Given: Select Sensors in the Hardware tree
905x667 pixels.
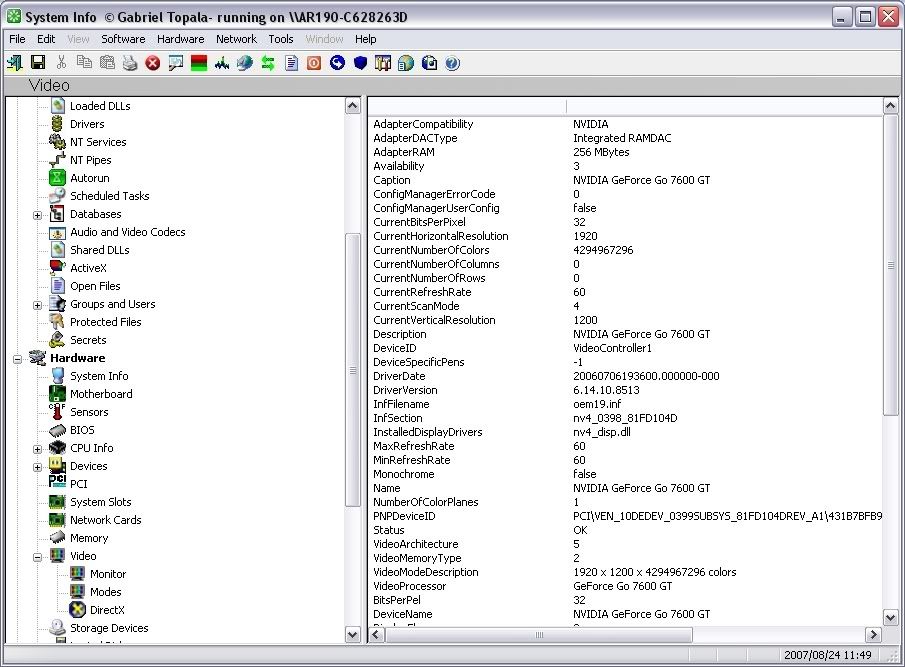Looking at the screenshot, I should (x=89, y=411).
